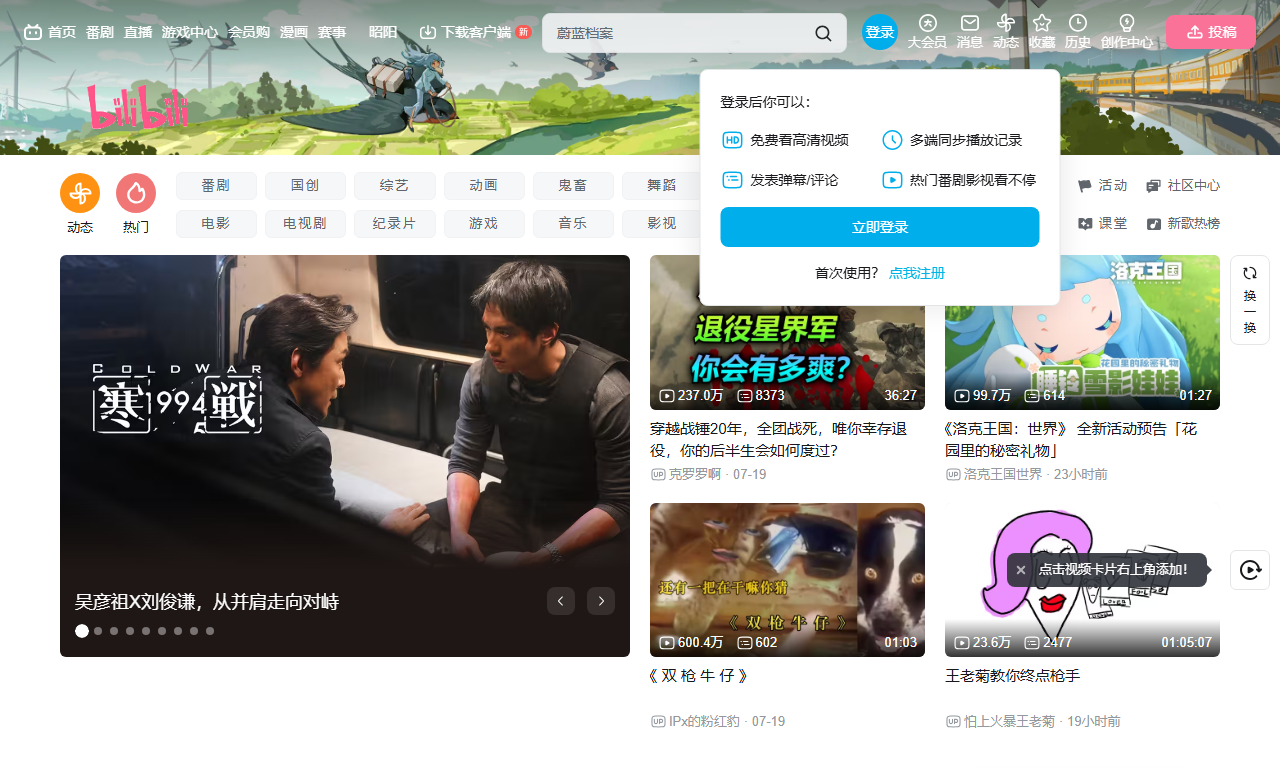Select 漫画 in the header nav
This screenshot has width=1280, height=768.
[x=294, y=32]
